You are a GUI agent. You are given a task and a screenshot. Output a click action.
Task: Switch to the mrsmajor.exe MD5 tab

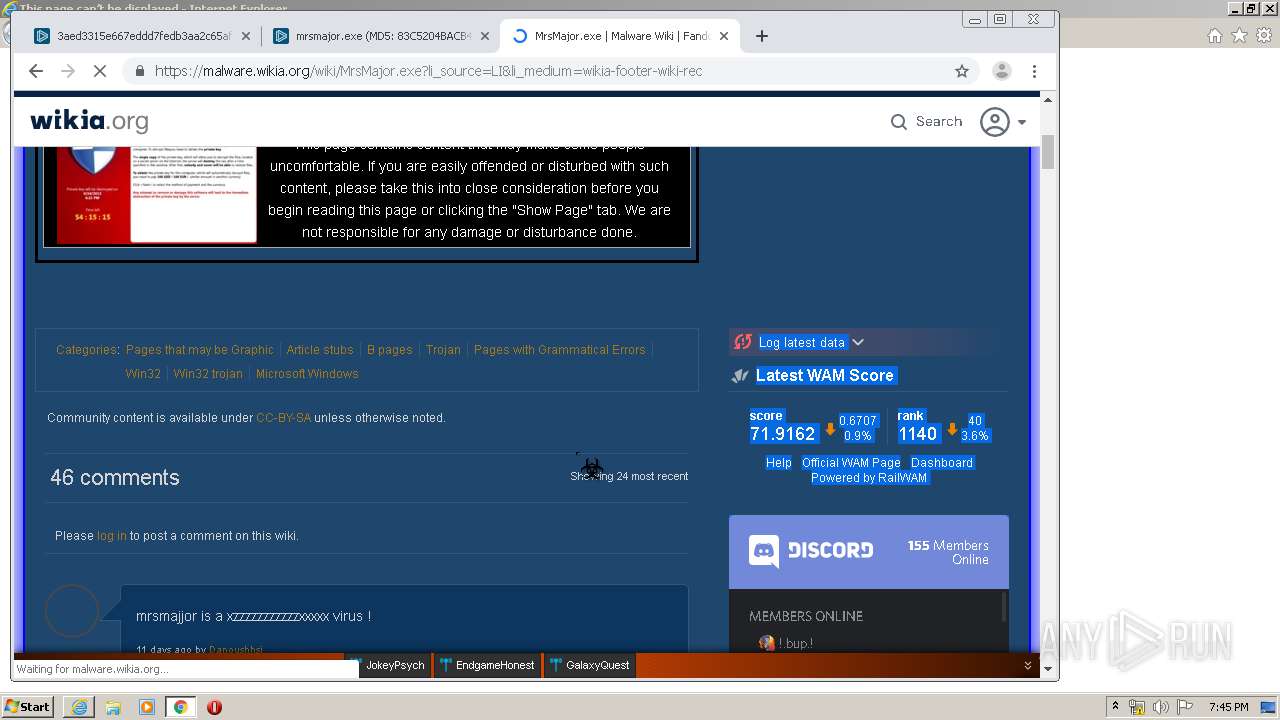point(380,36)
